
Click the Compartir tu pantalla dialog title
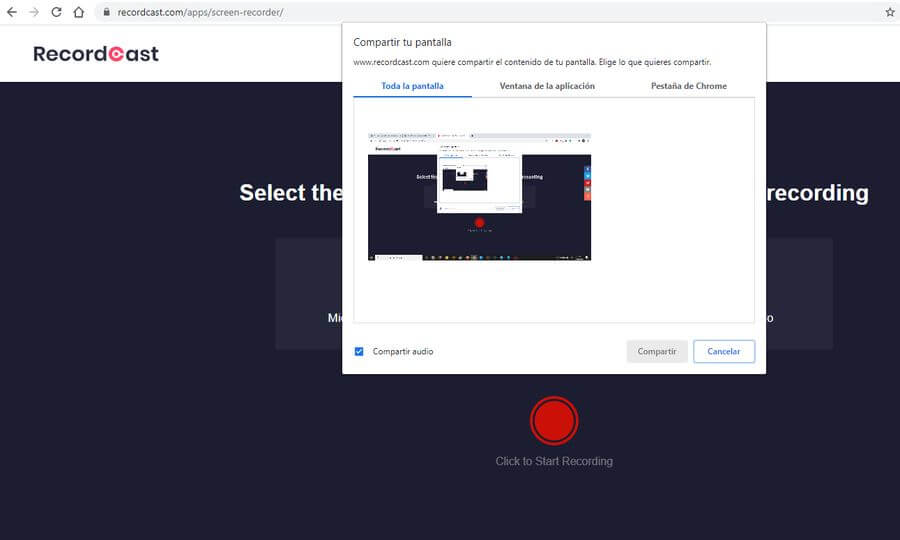click(402, 42)
